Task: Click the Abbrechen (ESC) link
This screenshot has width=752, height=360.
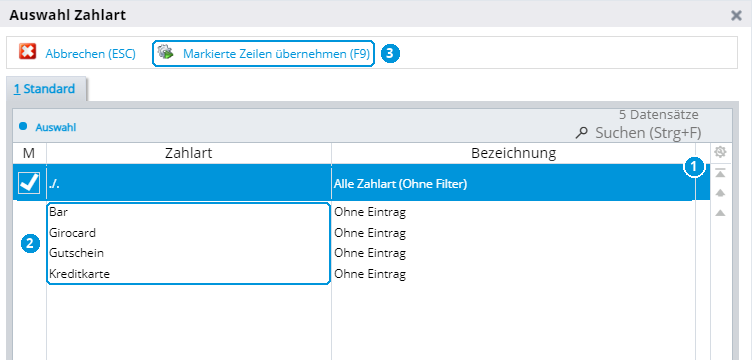Action: pyautogui.click(x=90, y=54)
